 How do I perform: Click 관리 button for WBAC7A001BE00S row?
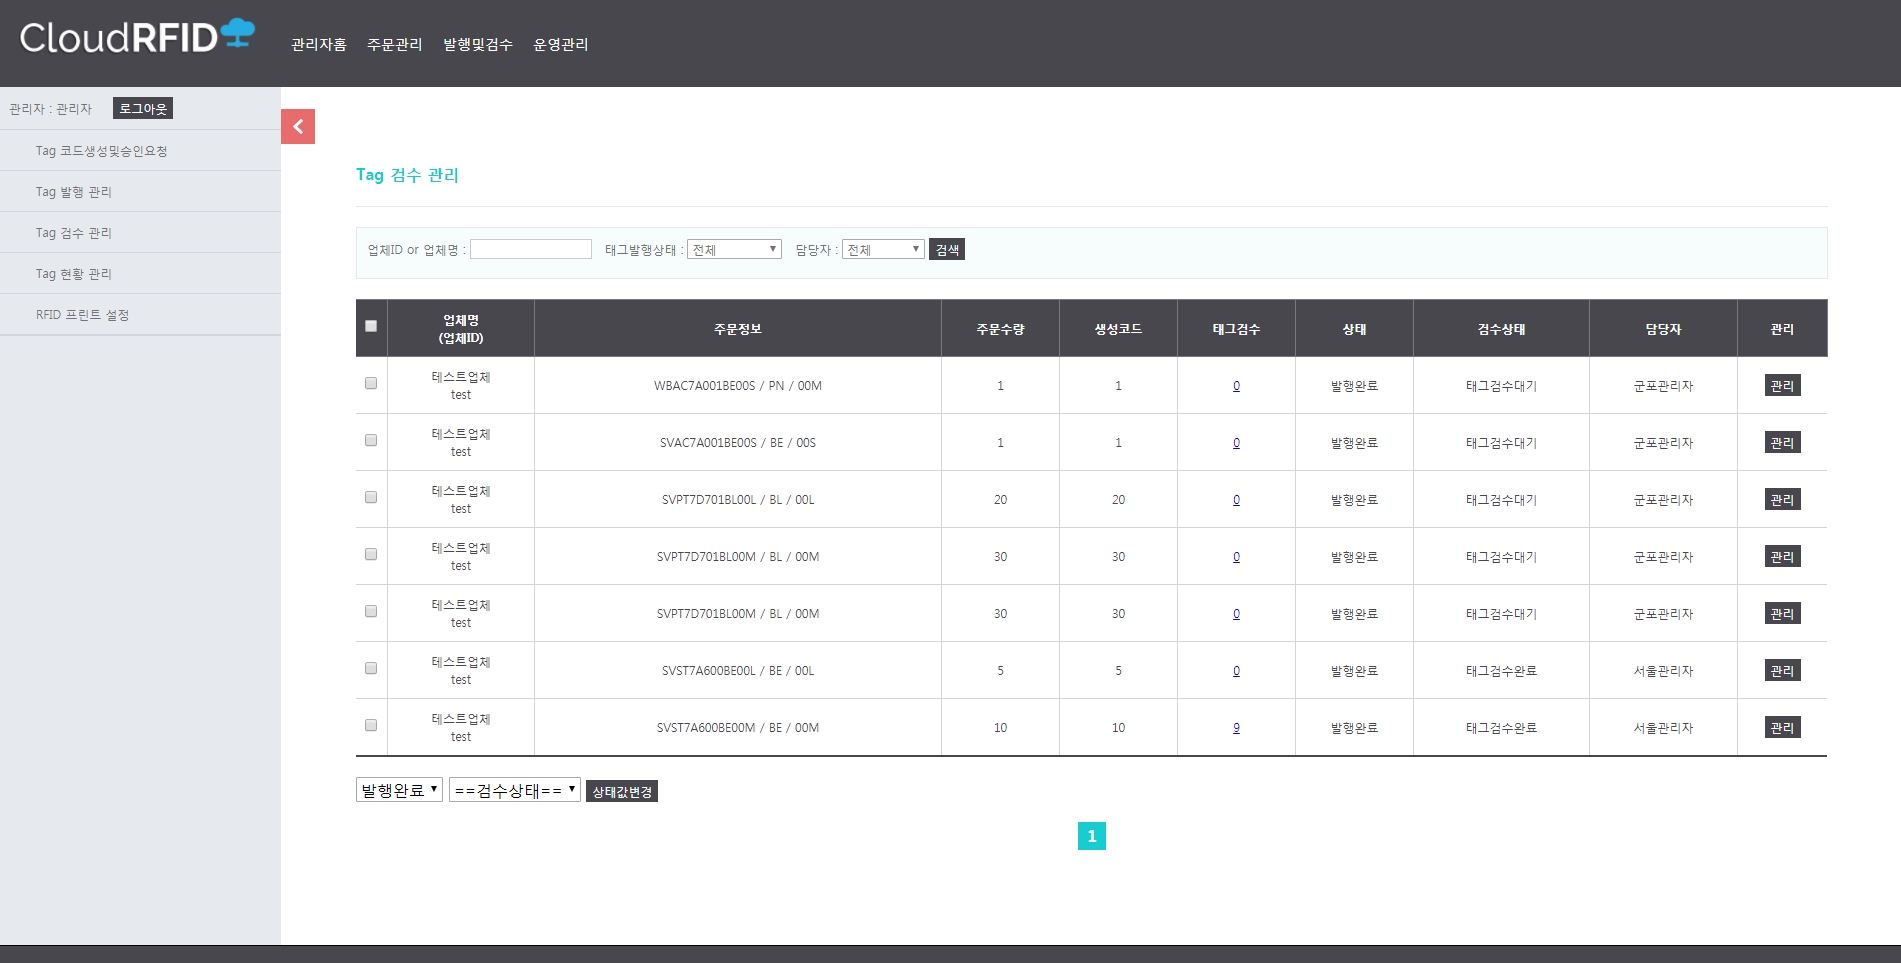1782,385
